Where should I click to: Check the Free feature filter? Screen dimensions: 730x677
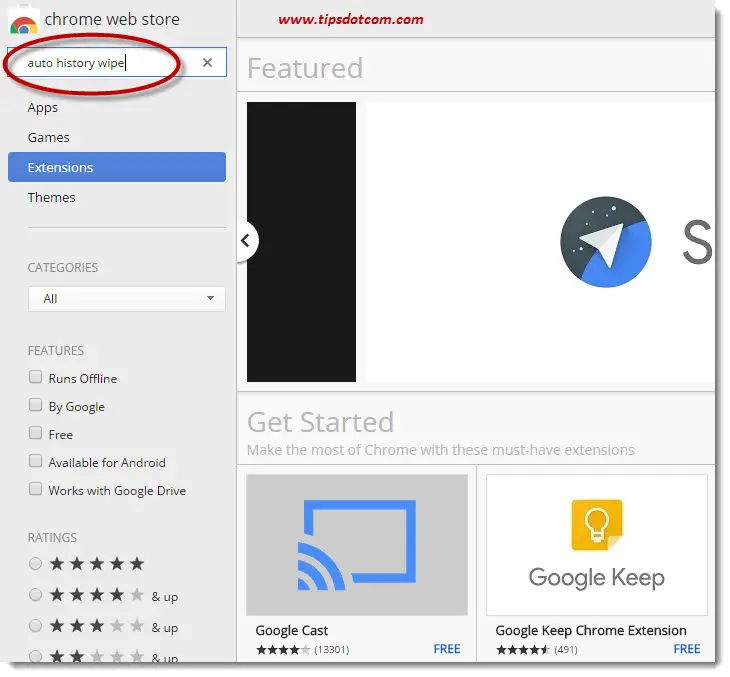pyautogui.click(x=35, y=433)
